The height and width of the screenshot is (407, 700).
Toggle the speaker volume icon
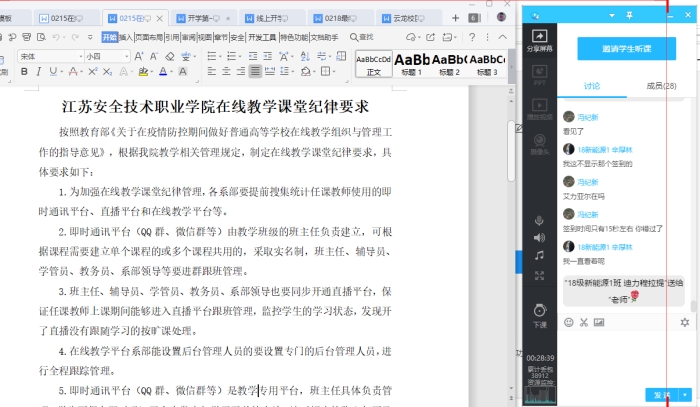[x=539, y=237]
